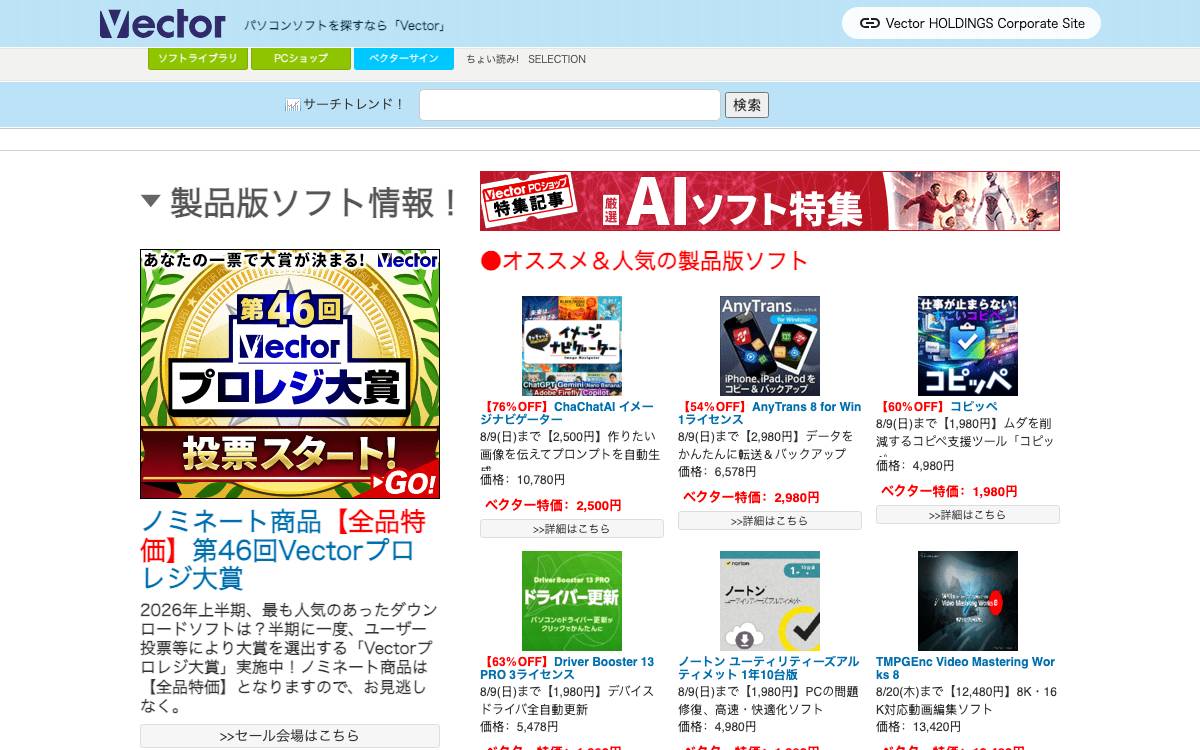Click the 価格: 6,578円 text
The width and height of the screenshot is (1200, 750).
point(717,472)
